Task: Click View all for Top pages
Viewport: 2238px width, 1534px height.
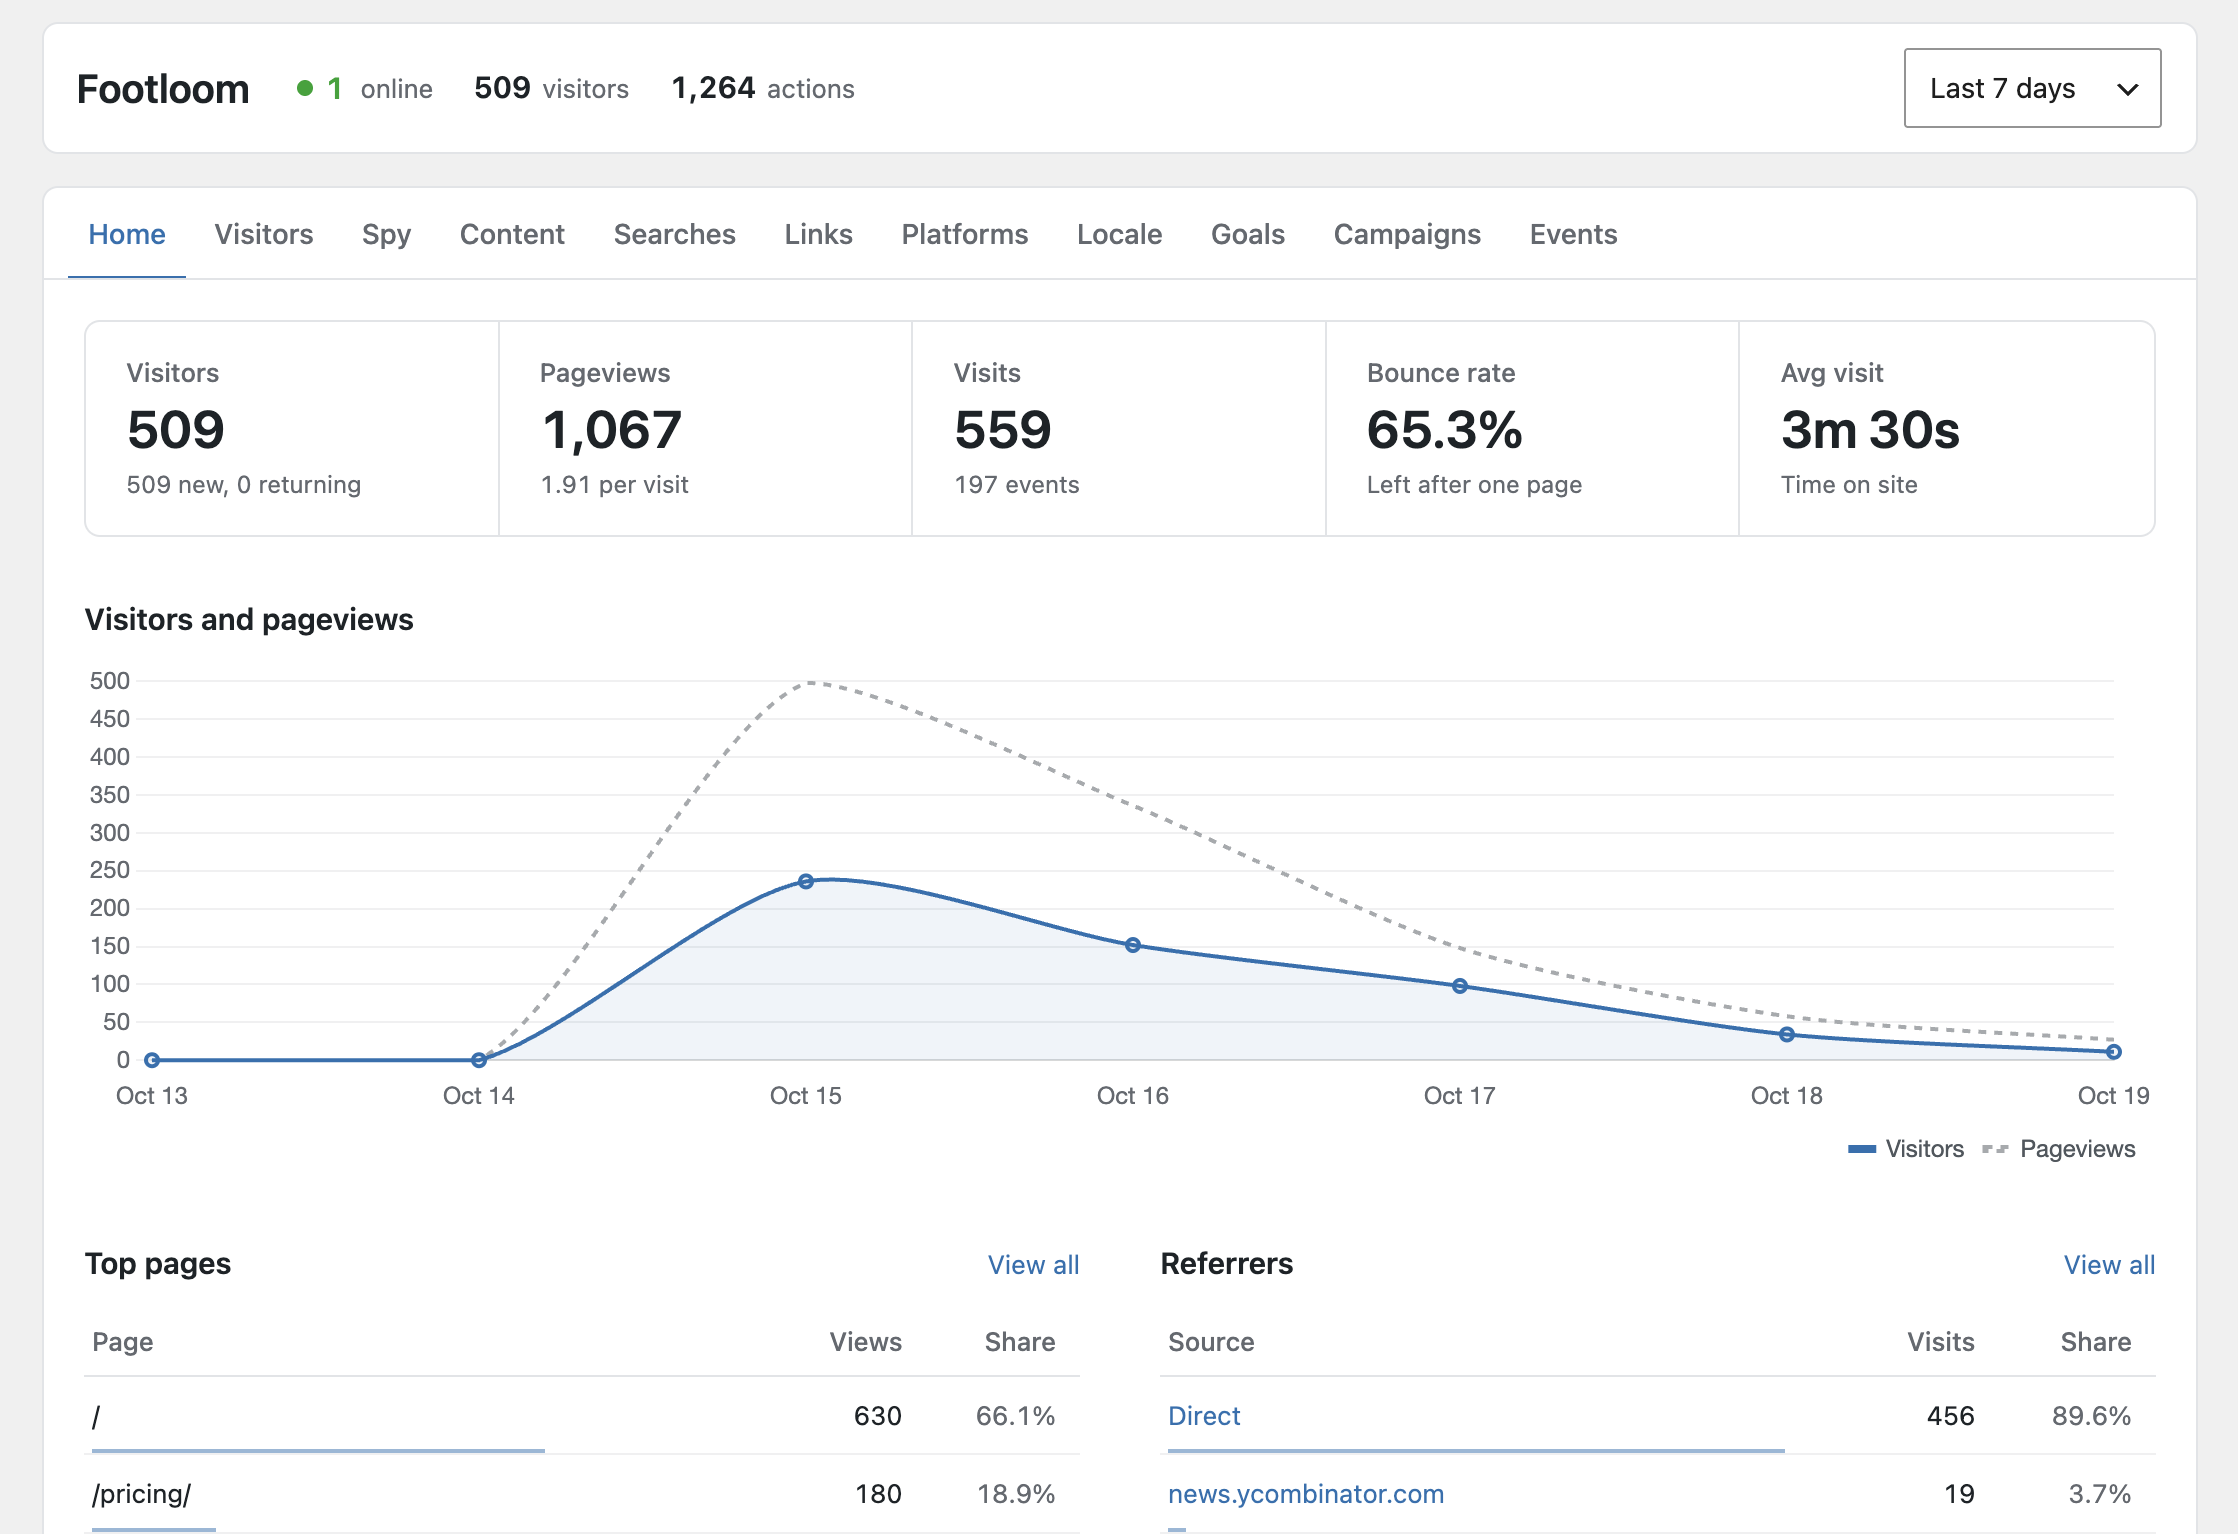Action: coord(1033,1265)
